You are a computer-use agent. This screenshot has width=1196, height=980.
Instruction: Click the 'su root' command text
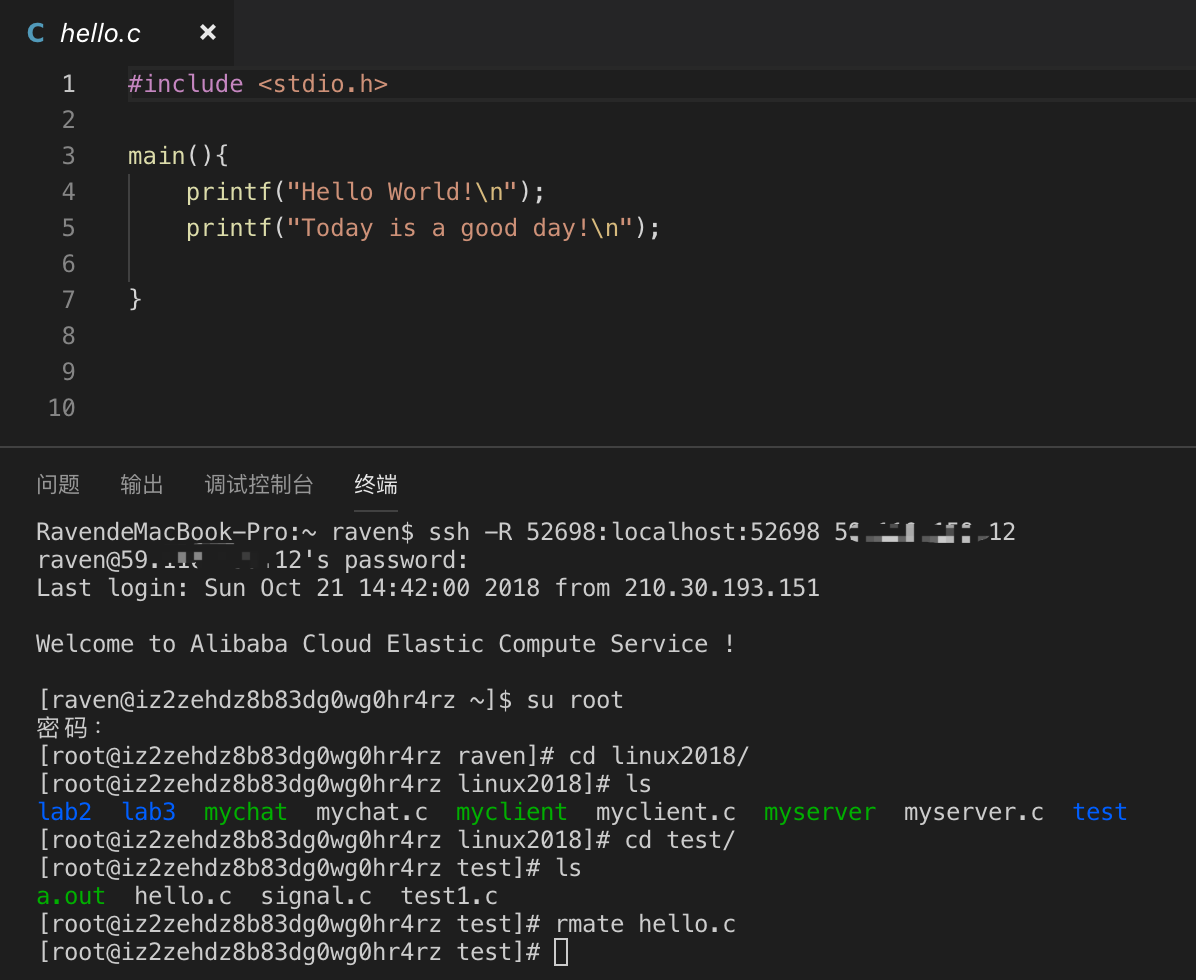click(575, 700)
